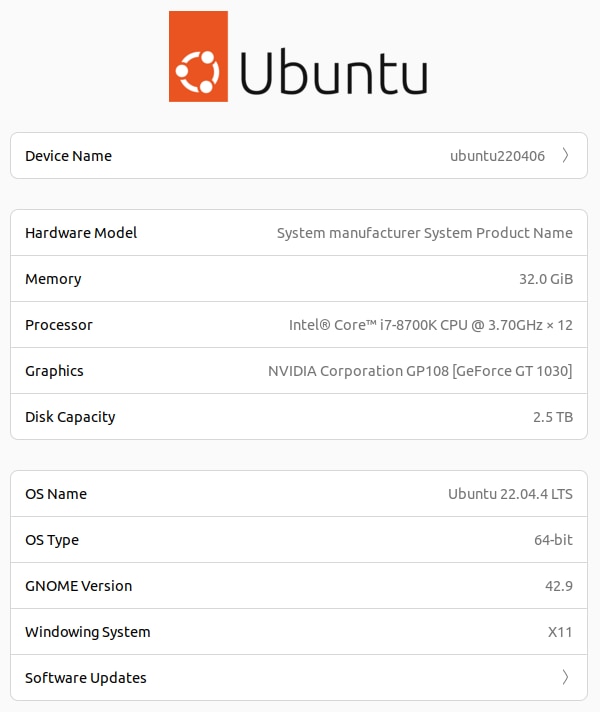Click the Hardware Model row
The image size is (600, 712).
coord(299,233)
